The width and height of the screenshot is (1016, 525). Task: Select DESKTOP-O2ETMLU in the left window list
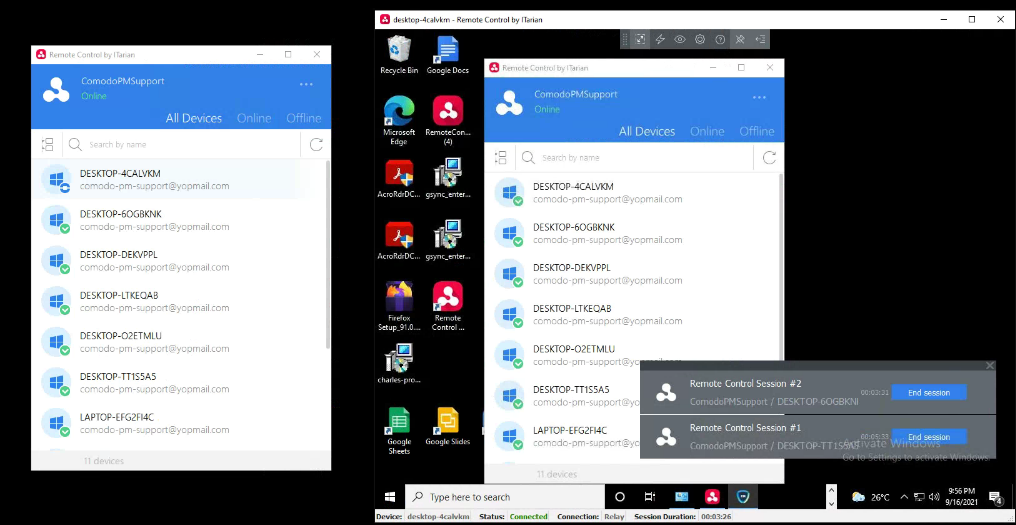point(178,342)
